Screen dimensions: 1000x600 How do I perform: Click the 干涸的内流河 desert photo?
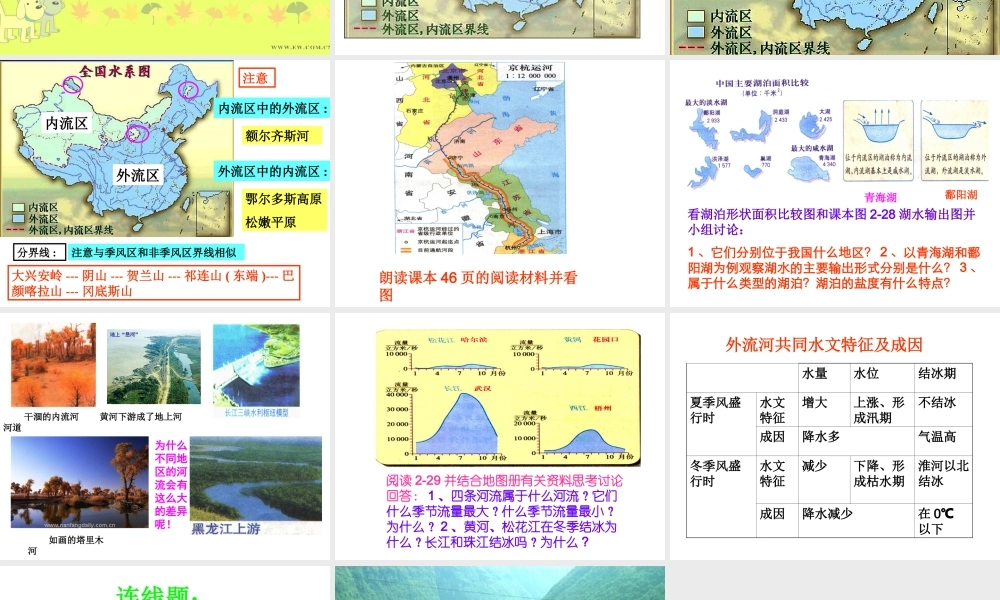(x=54, y=365)
